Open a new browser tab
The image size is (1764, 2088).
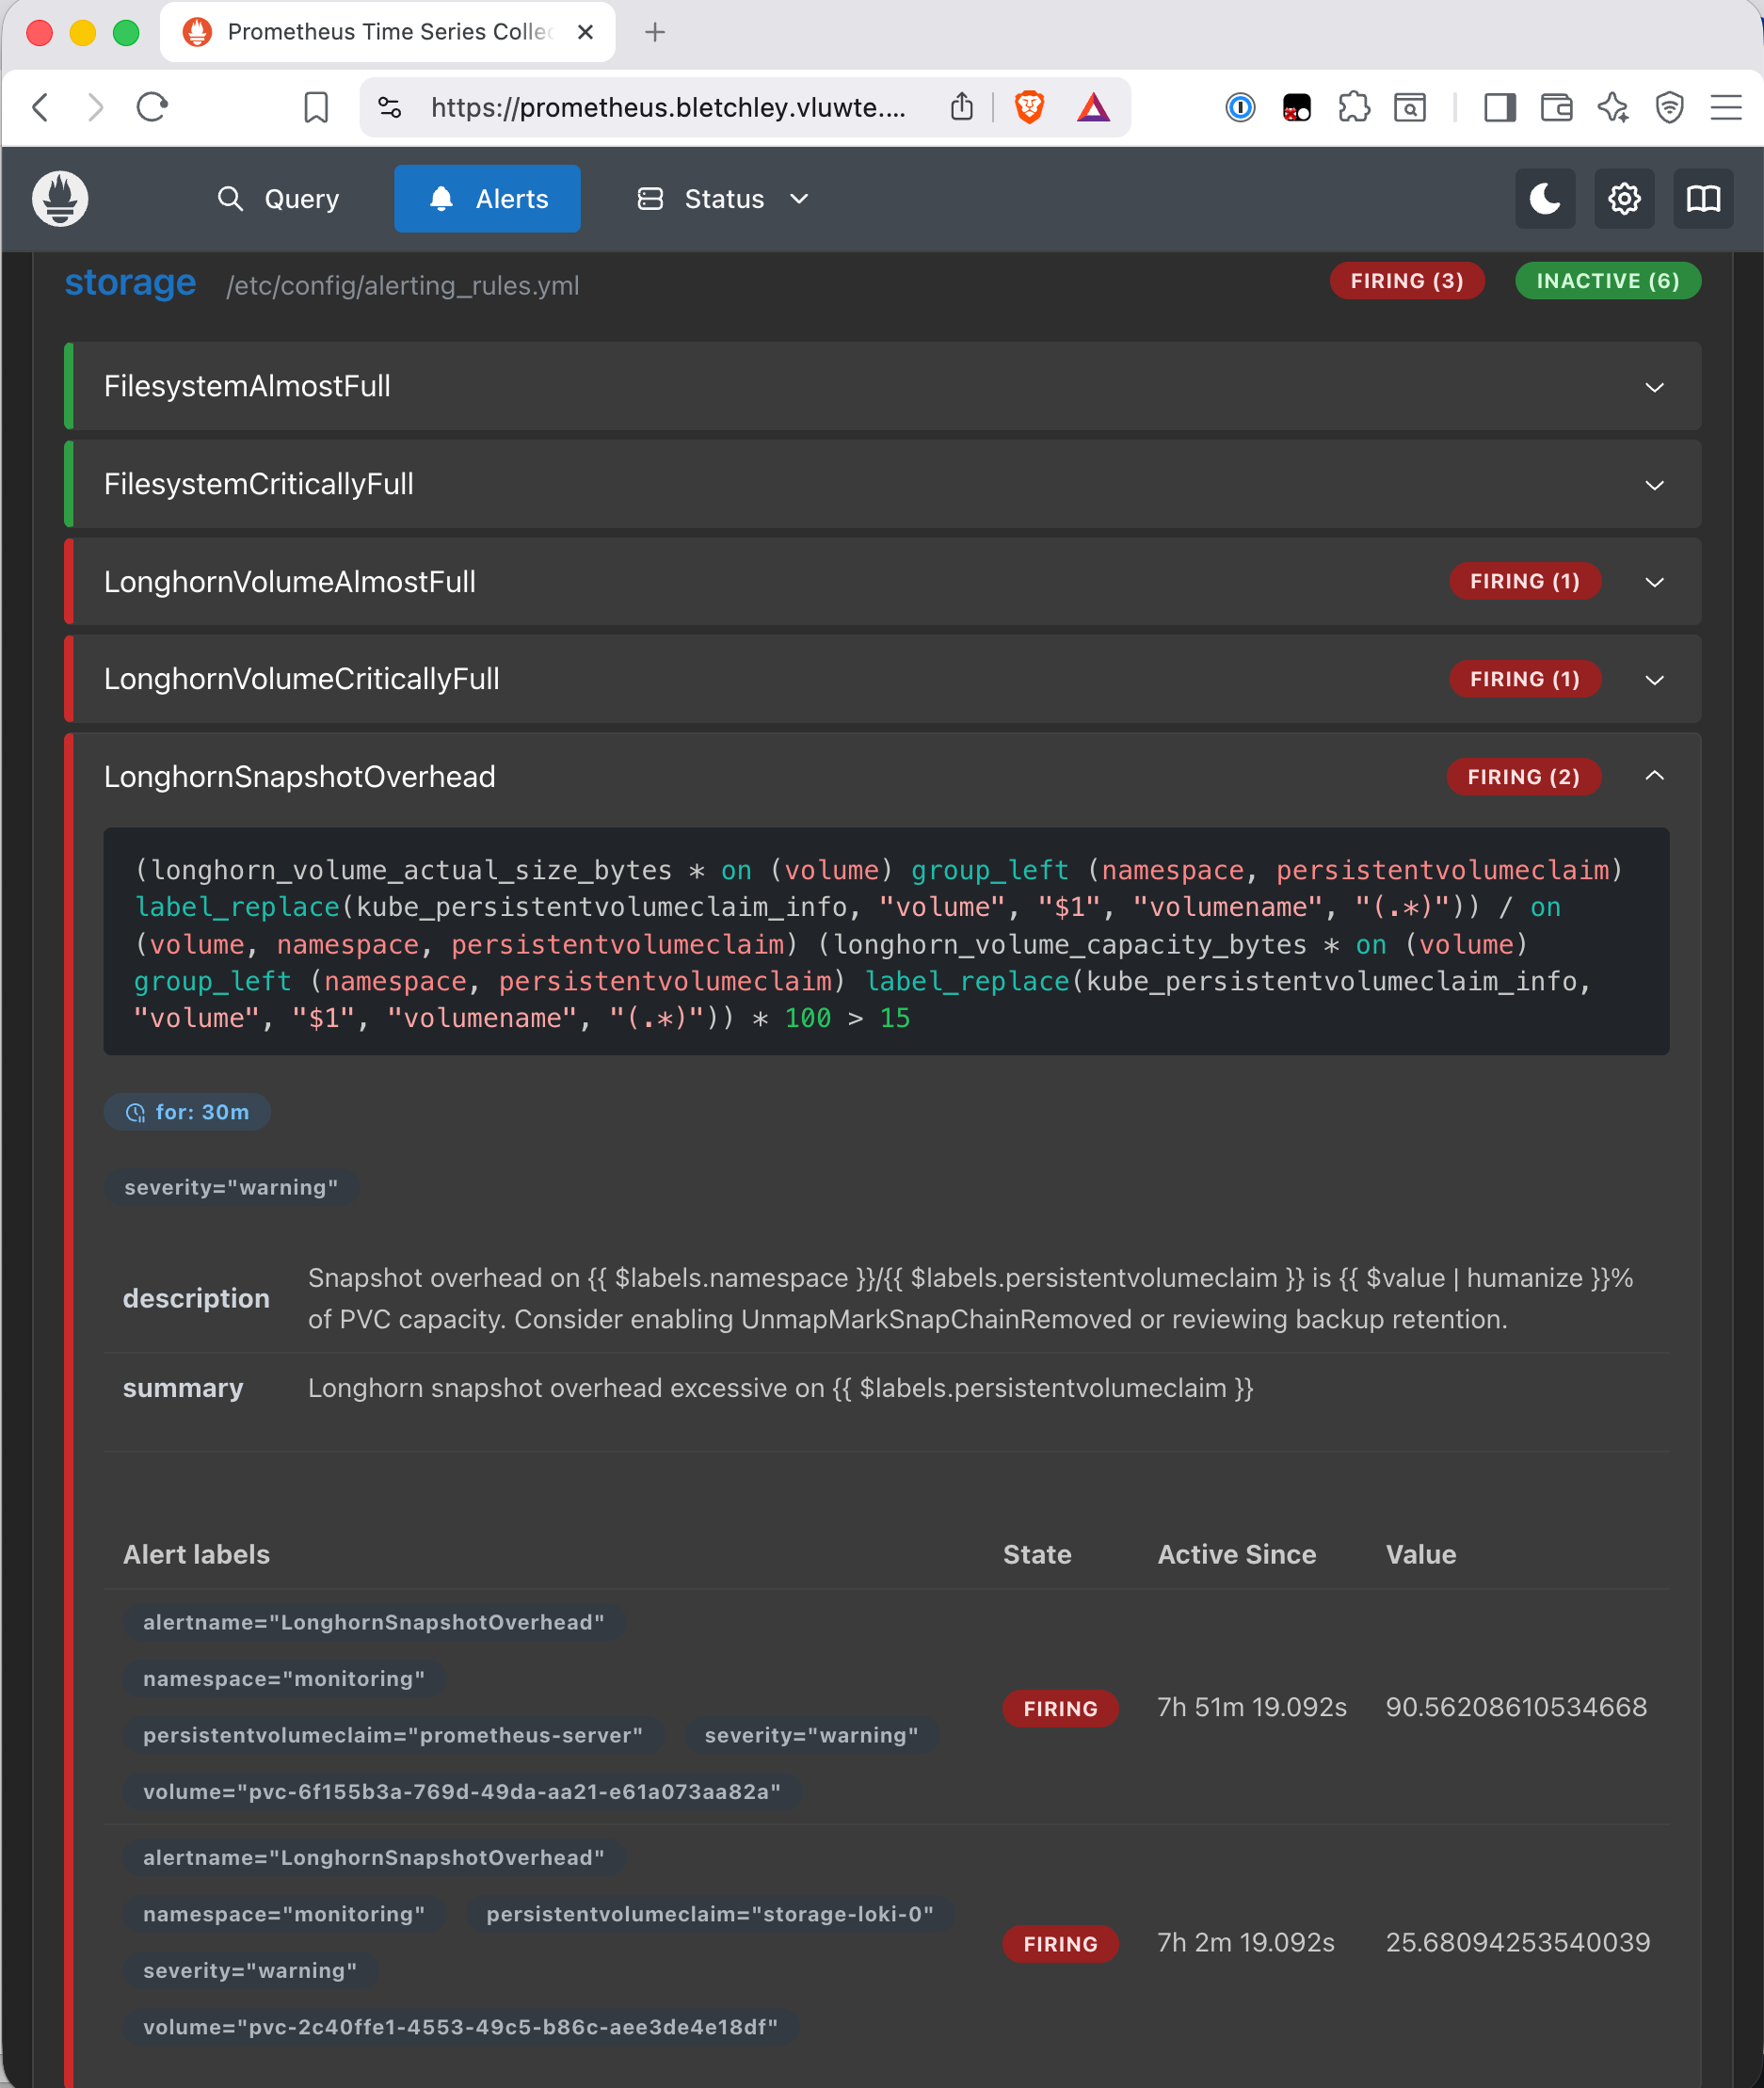coord(655,32)
